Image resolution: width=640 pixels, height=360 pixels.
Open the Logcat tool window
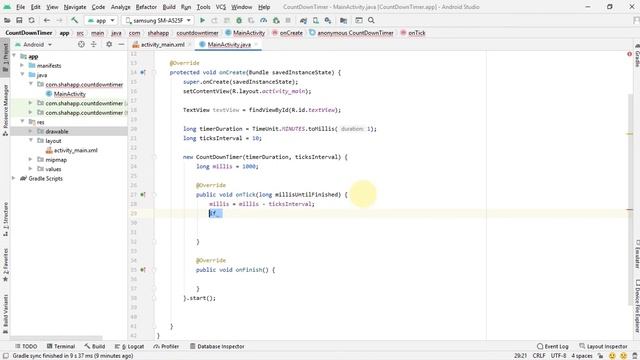point(129,346)
